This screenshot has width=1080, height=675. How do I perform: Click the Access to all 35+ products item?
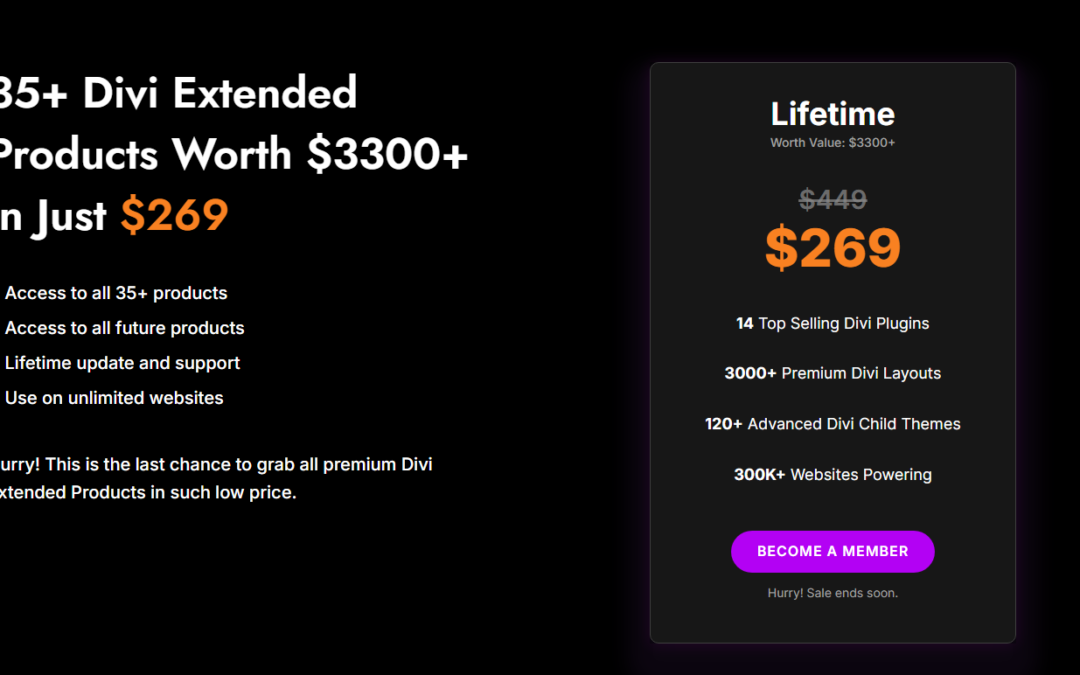coord(116,293)
